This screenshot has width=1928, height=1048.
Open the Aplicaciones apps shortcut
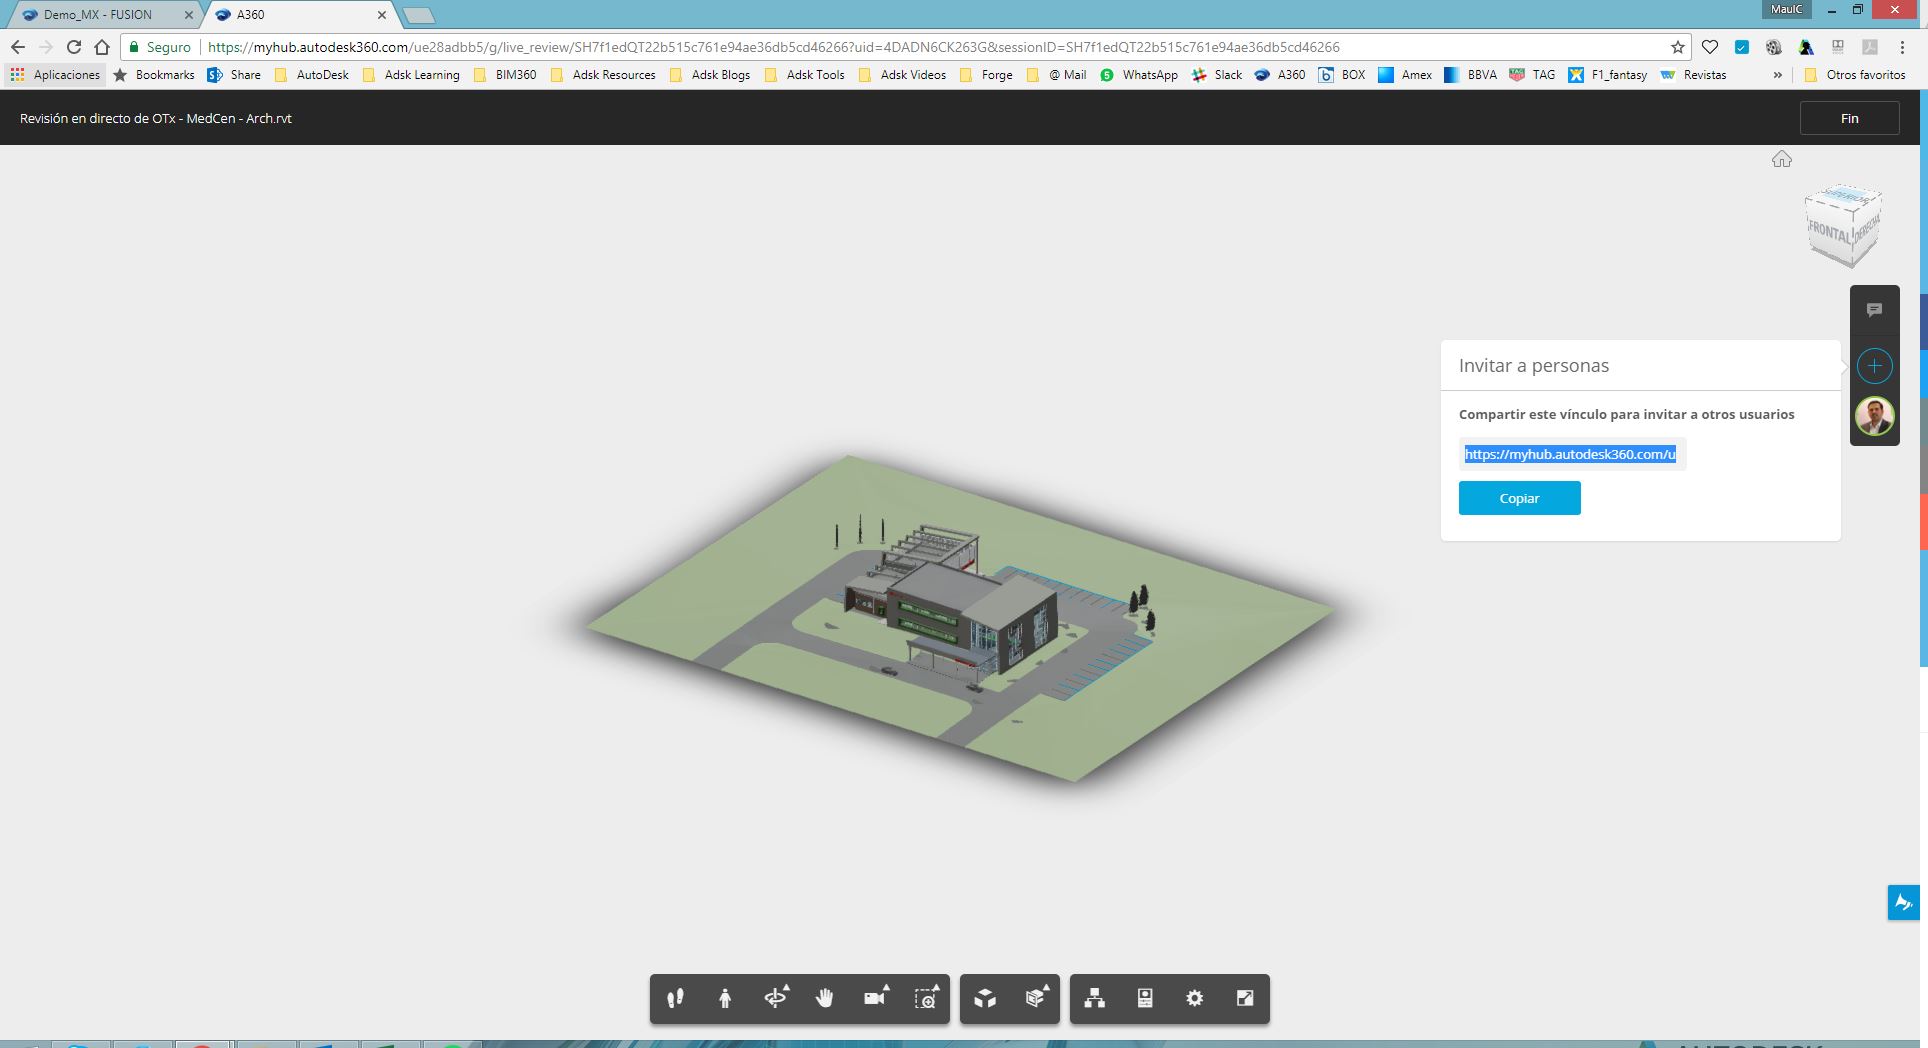coord(56,75)
